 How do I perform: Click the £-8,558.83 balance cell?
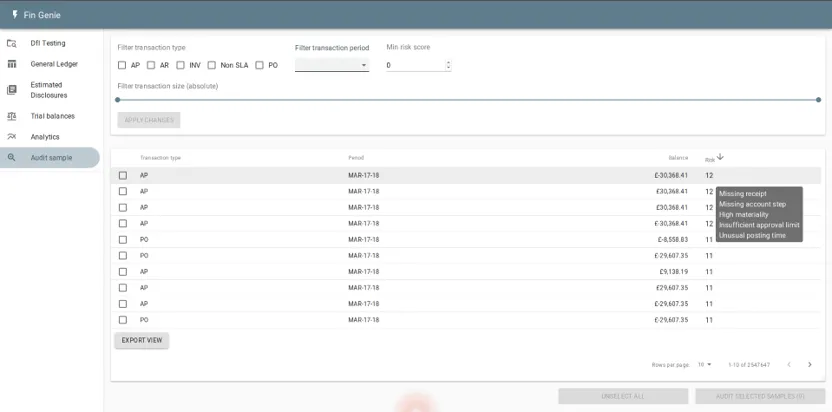click(672, 239)
